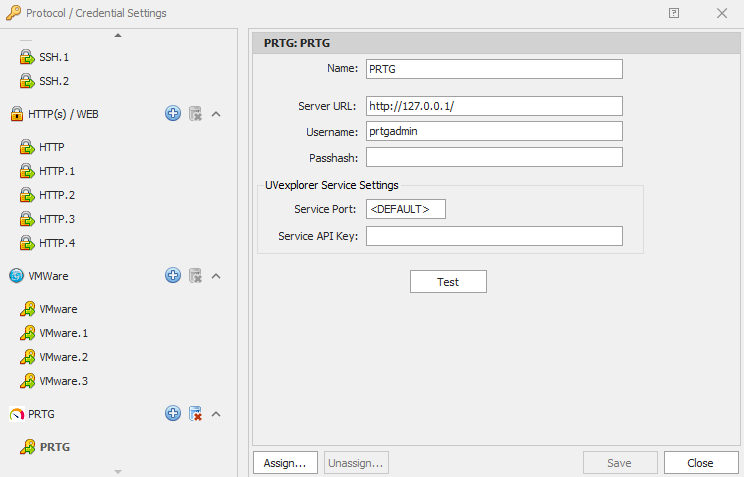
Task: Edit the Name field
Action: (494, 69)
